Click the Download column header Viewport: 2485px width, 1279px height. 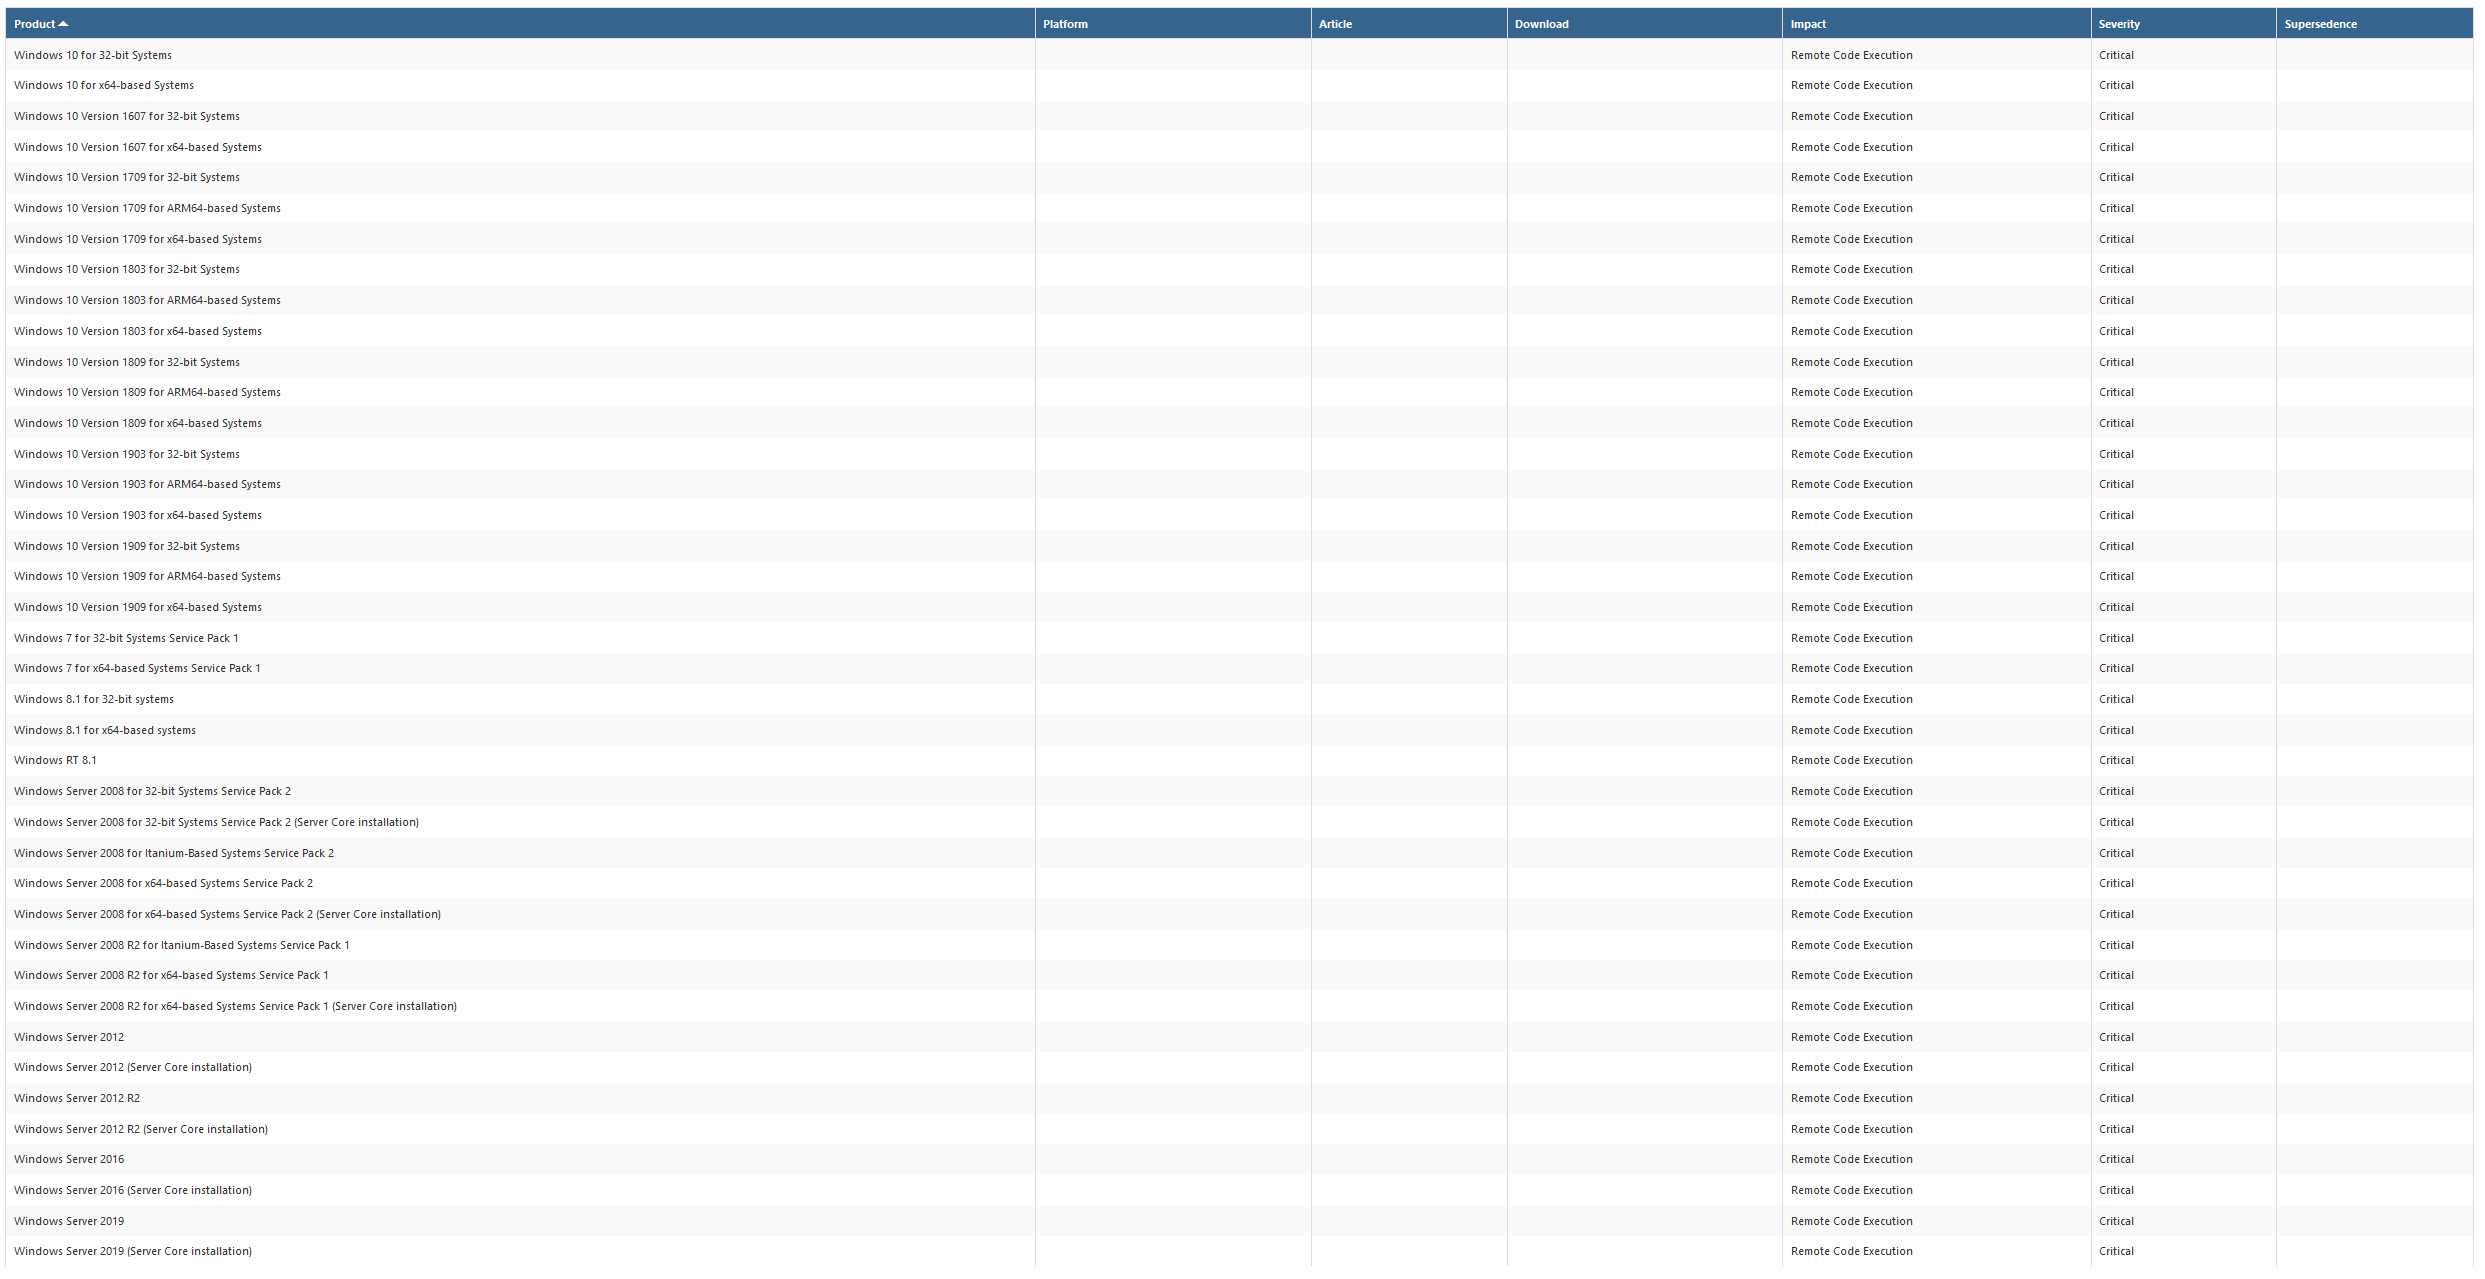pyautogui.click(x=1541, y=24)
